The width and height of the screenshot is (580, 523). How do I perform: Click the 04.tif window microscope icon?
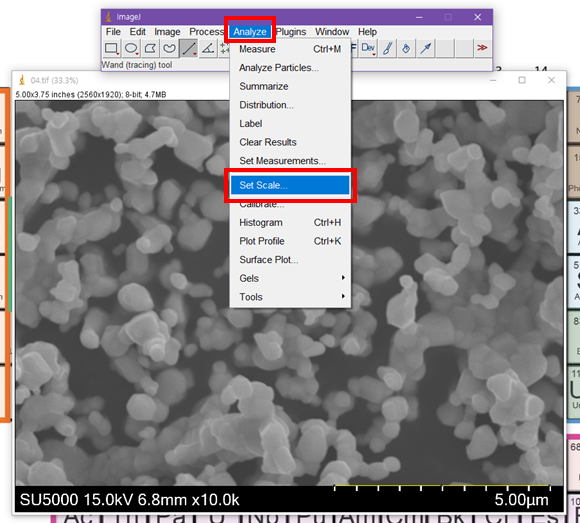click(x=22, y=80)
